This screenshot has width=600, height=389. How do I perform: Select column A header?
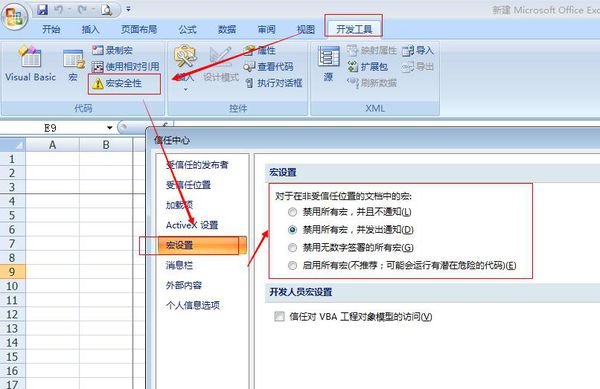coord(52,145)
